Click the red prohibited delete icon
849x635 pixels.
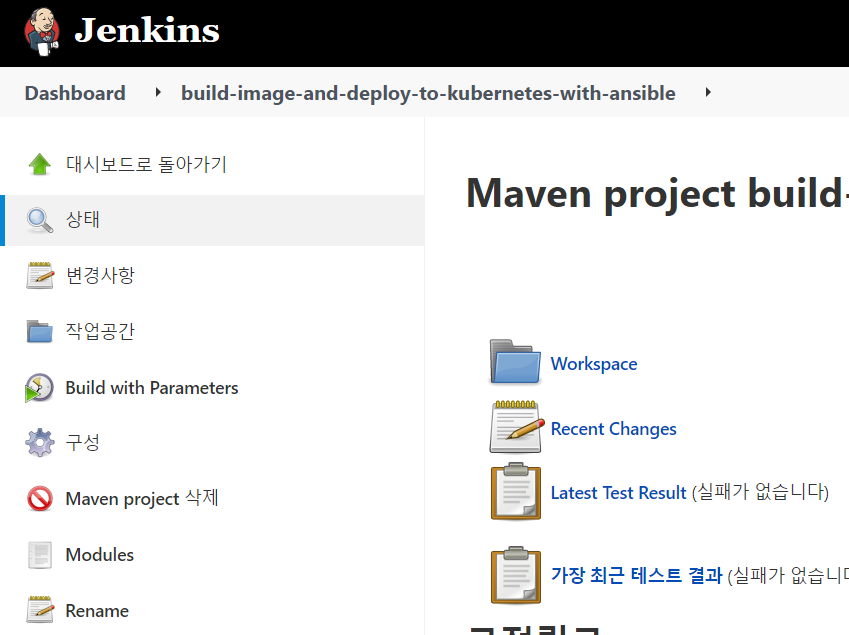click(40, 499)
